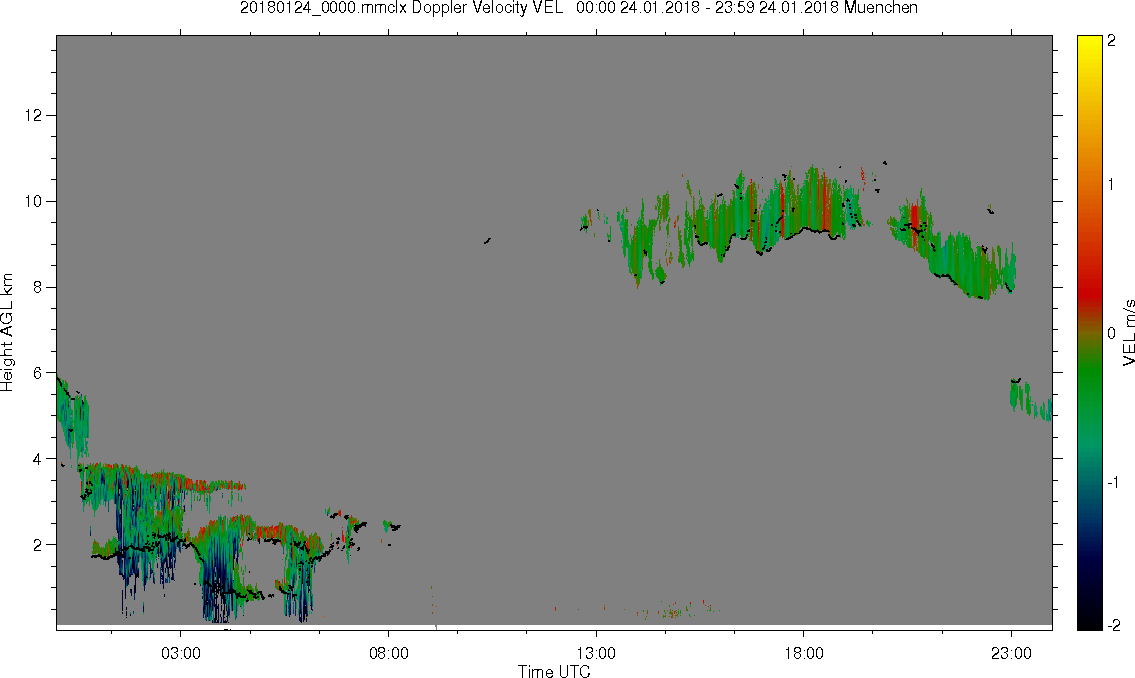Click the height axis label '12'

pyautogui.click(x=33, y=115)
